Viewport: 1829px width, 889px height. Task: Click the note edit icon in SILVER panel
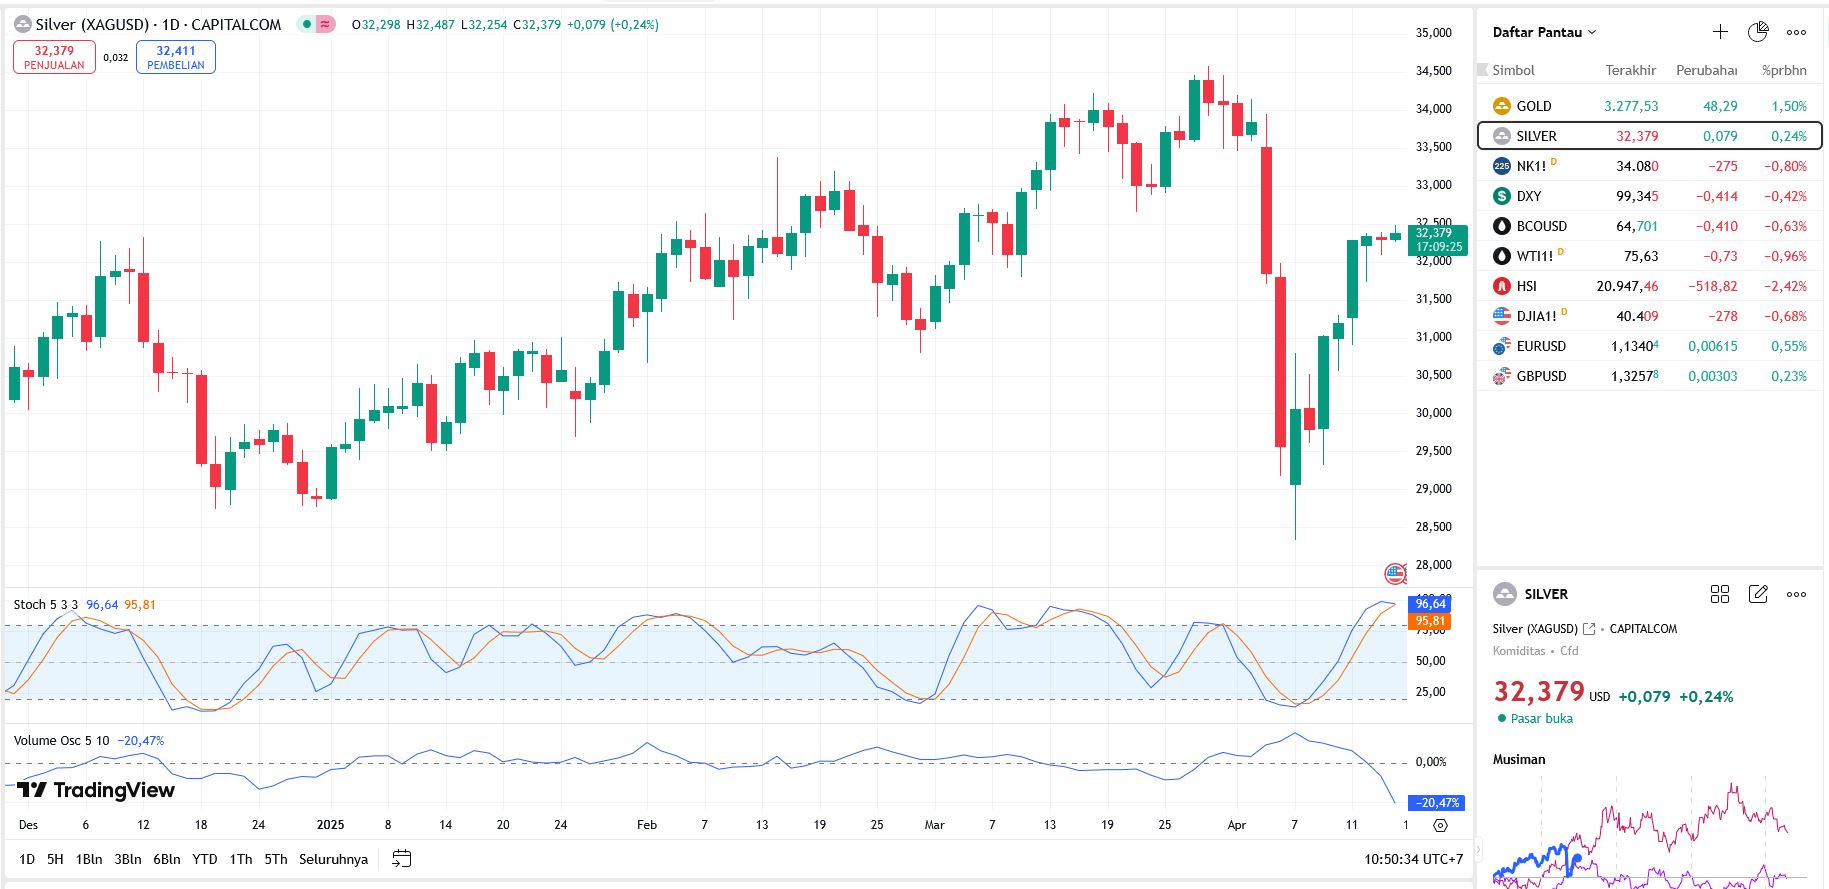tap(1758, 594)
